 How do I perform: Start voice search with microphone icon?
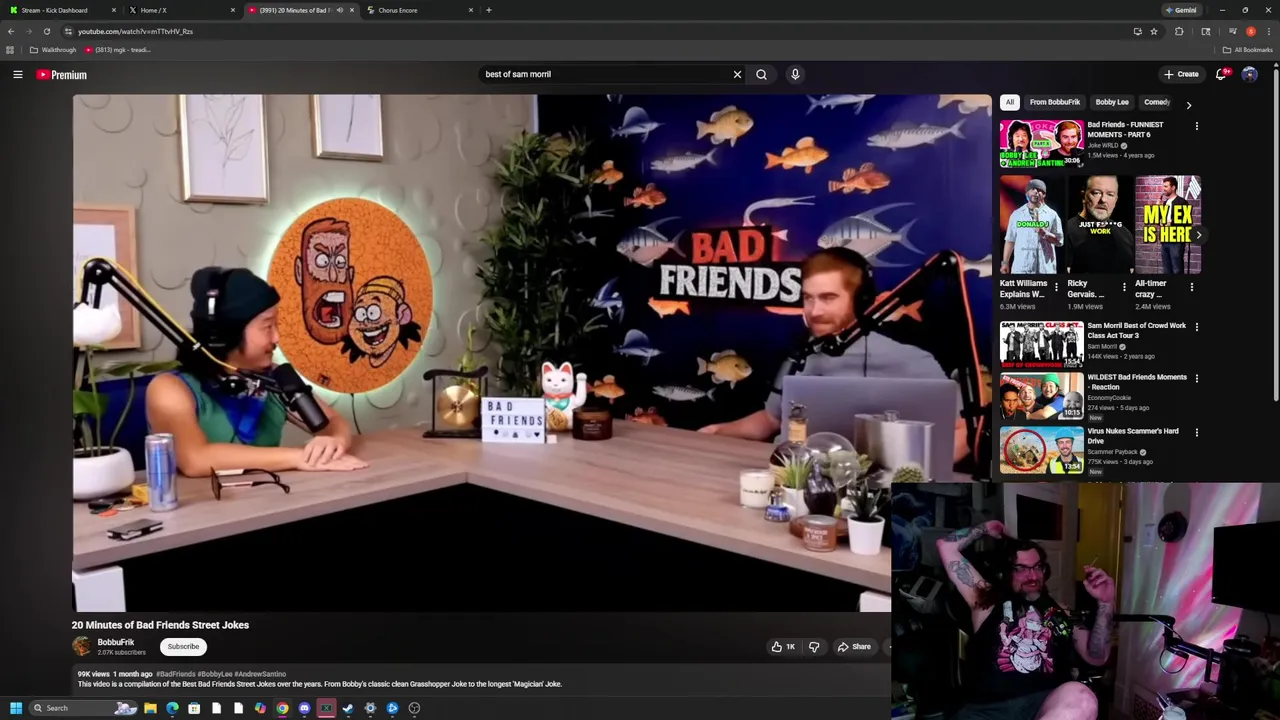coord(795,74)
